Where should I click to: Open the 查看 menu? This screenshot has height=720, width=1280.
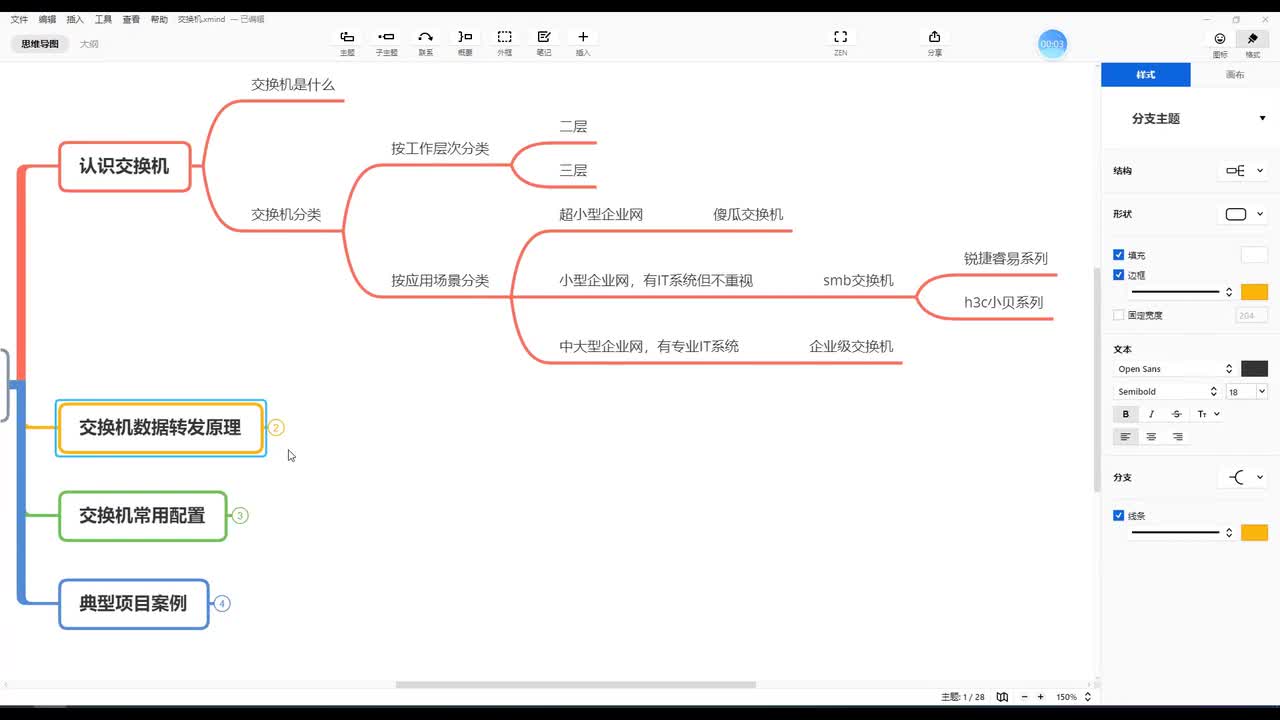(131, 19)
